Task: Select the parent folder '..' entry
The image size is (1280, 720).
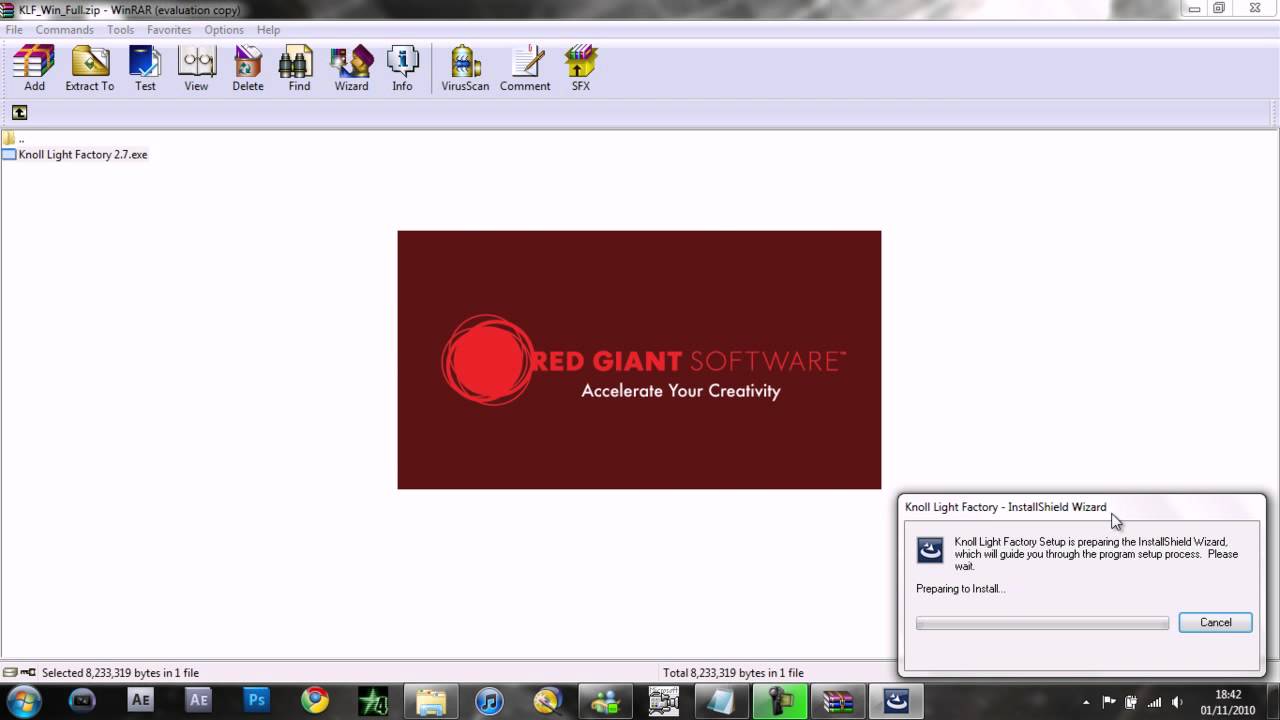Action: 13,138
